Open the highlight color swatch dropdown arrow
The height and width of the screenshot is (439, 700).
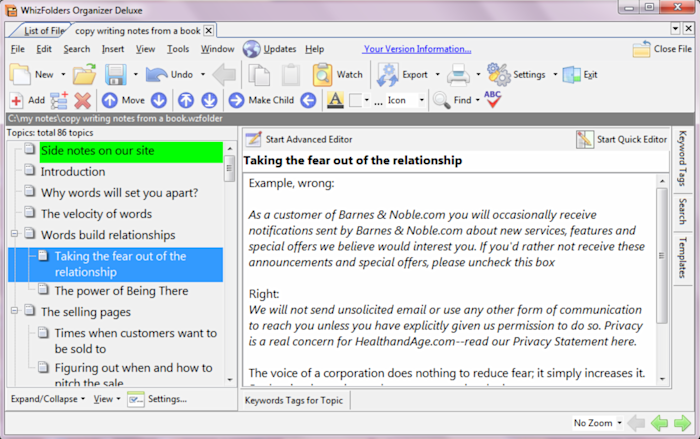point(367,100)
